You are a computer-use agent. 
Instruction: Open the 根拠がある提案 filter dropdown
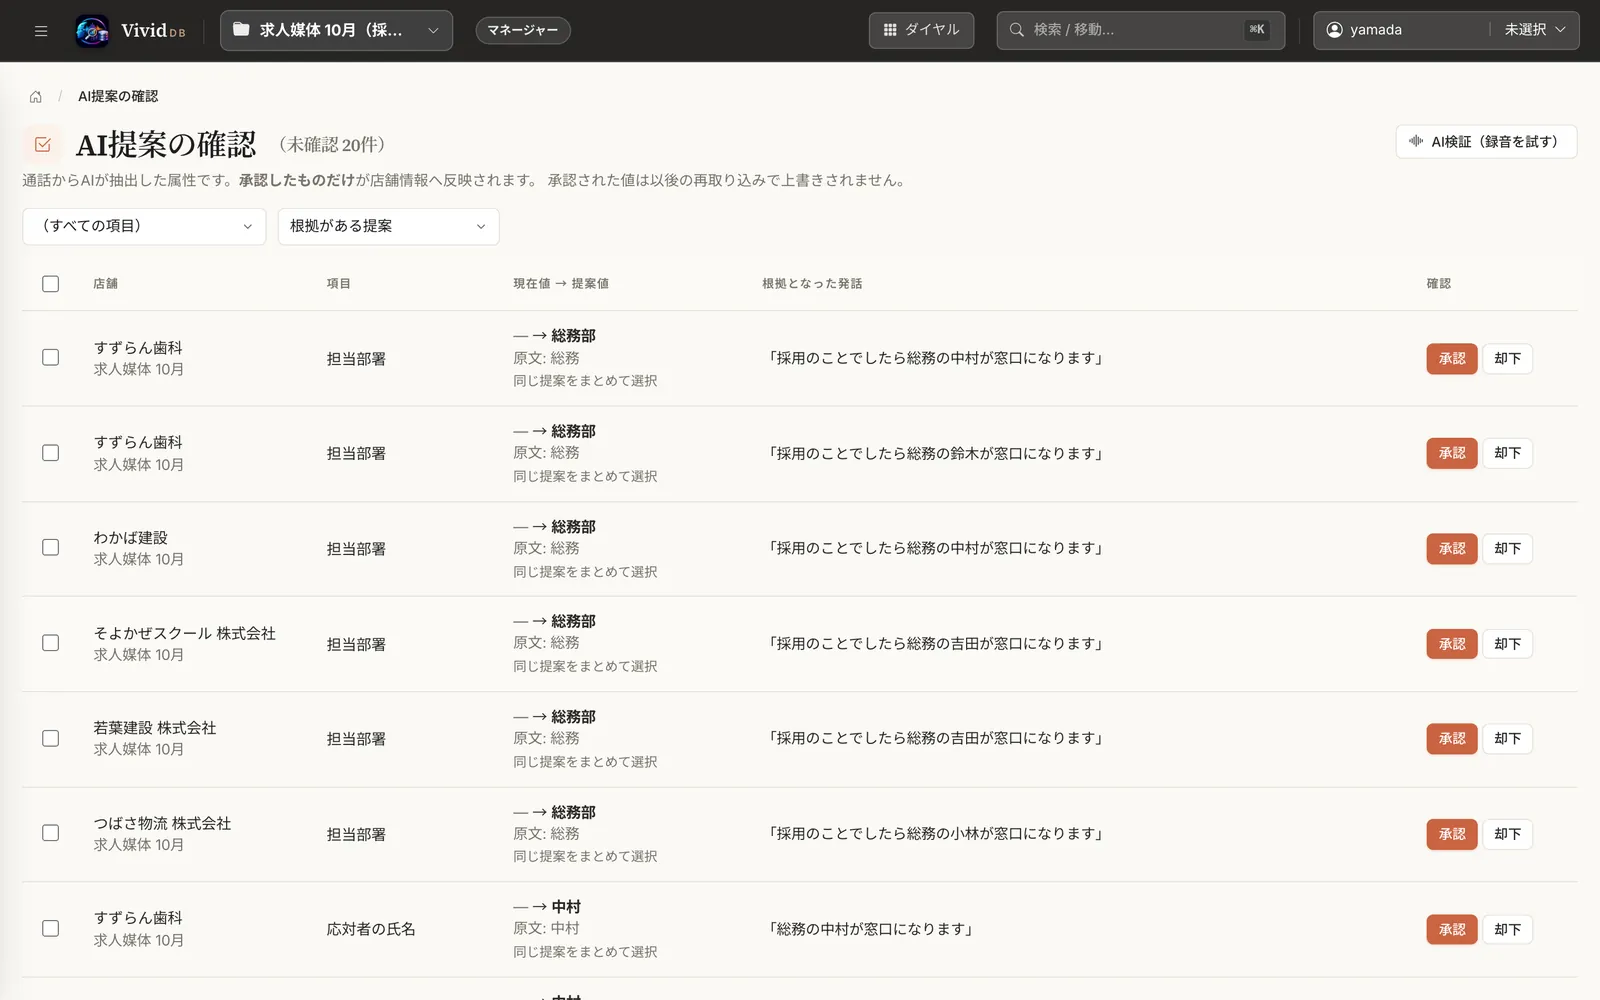pos(388,226)
